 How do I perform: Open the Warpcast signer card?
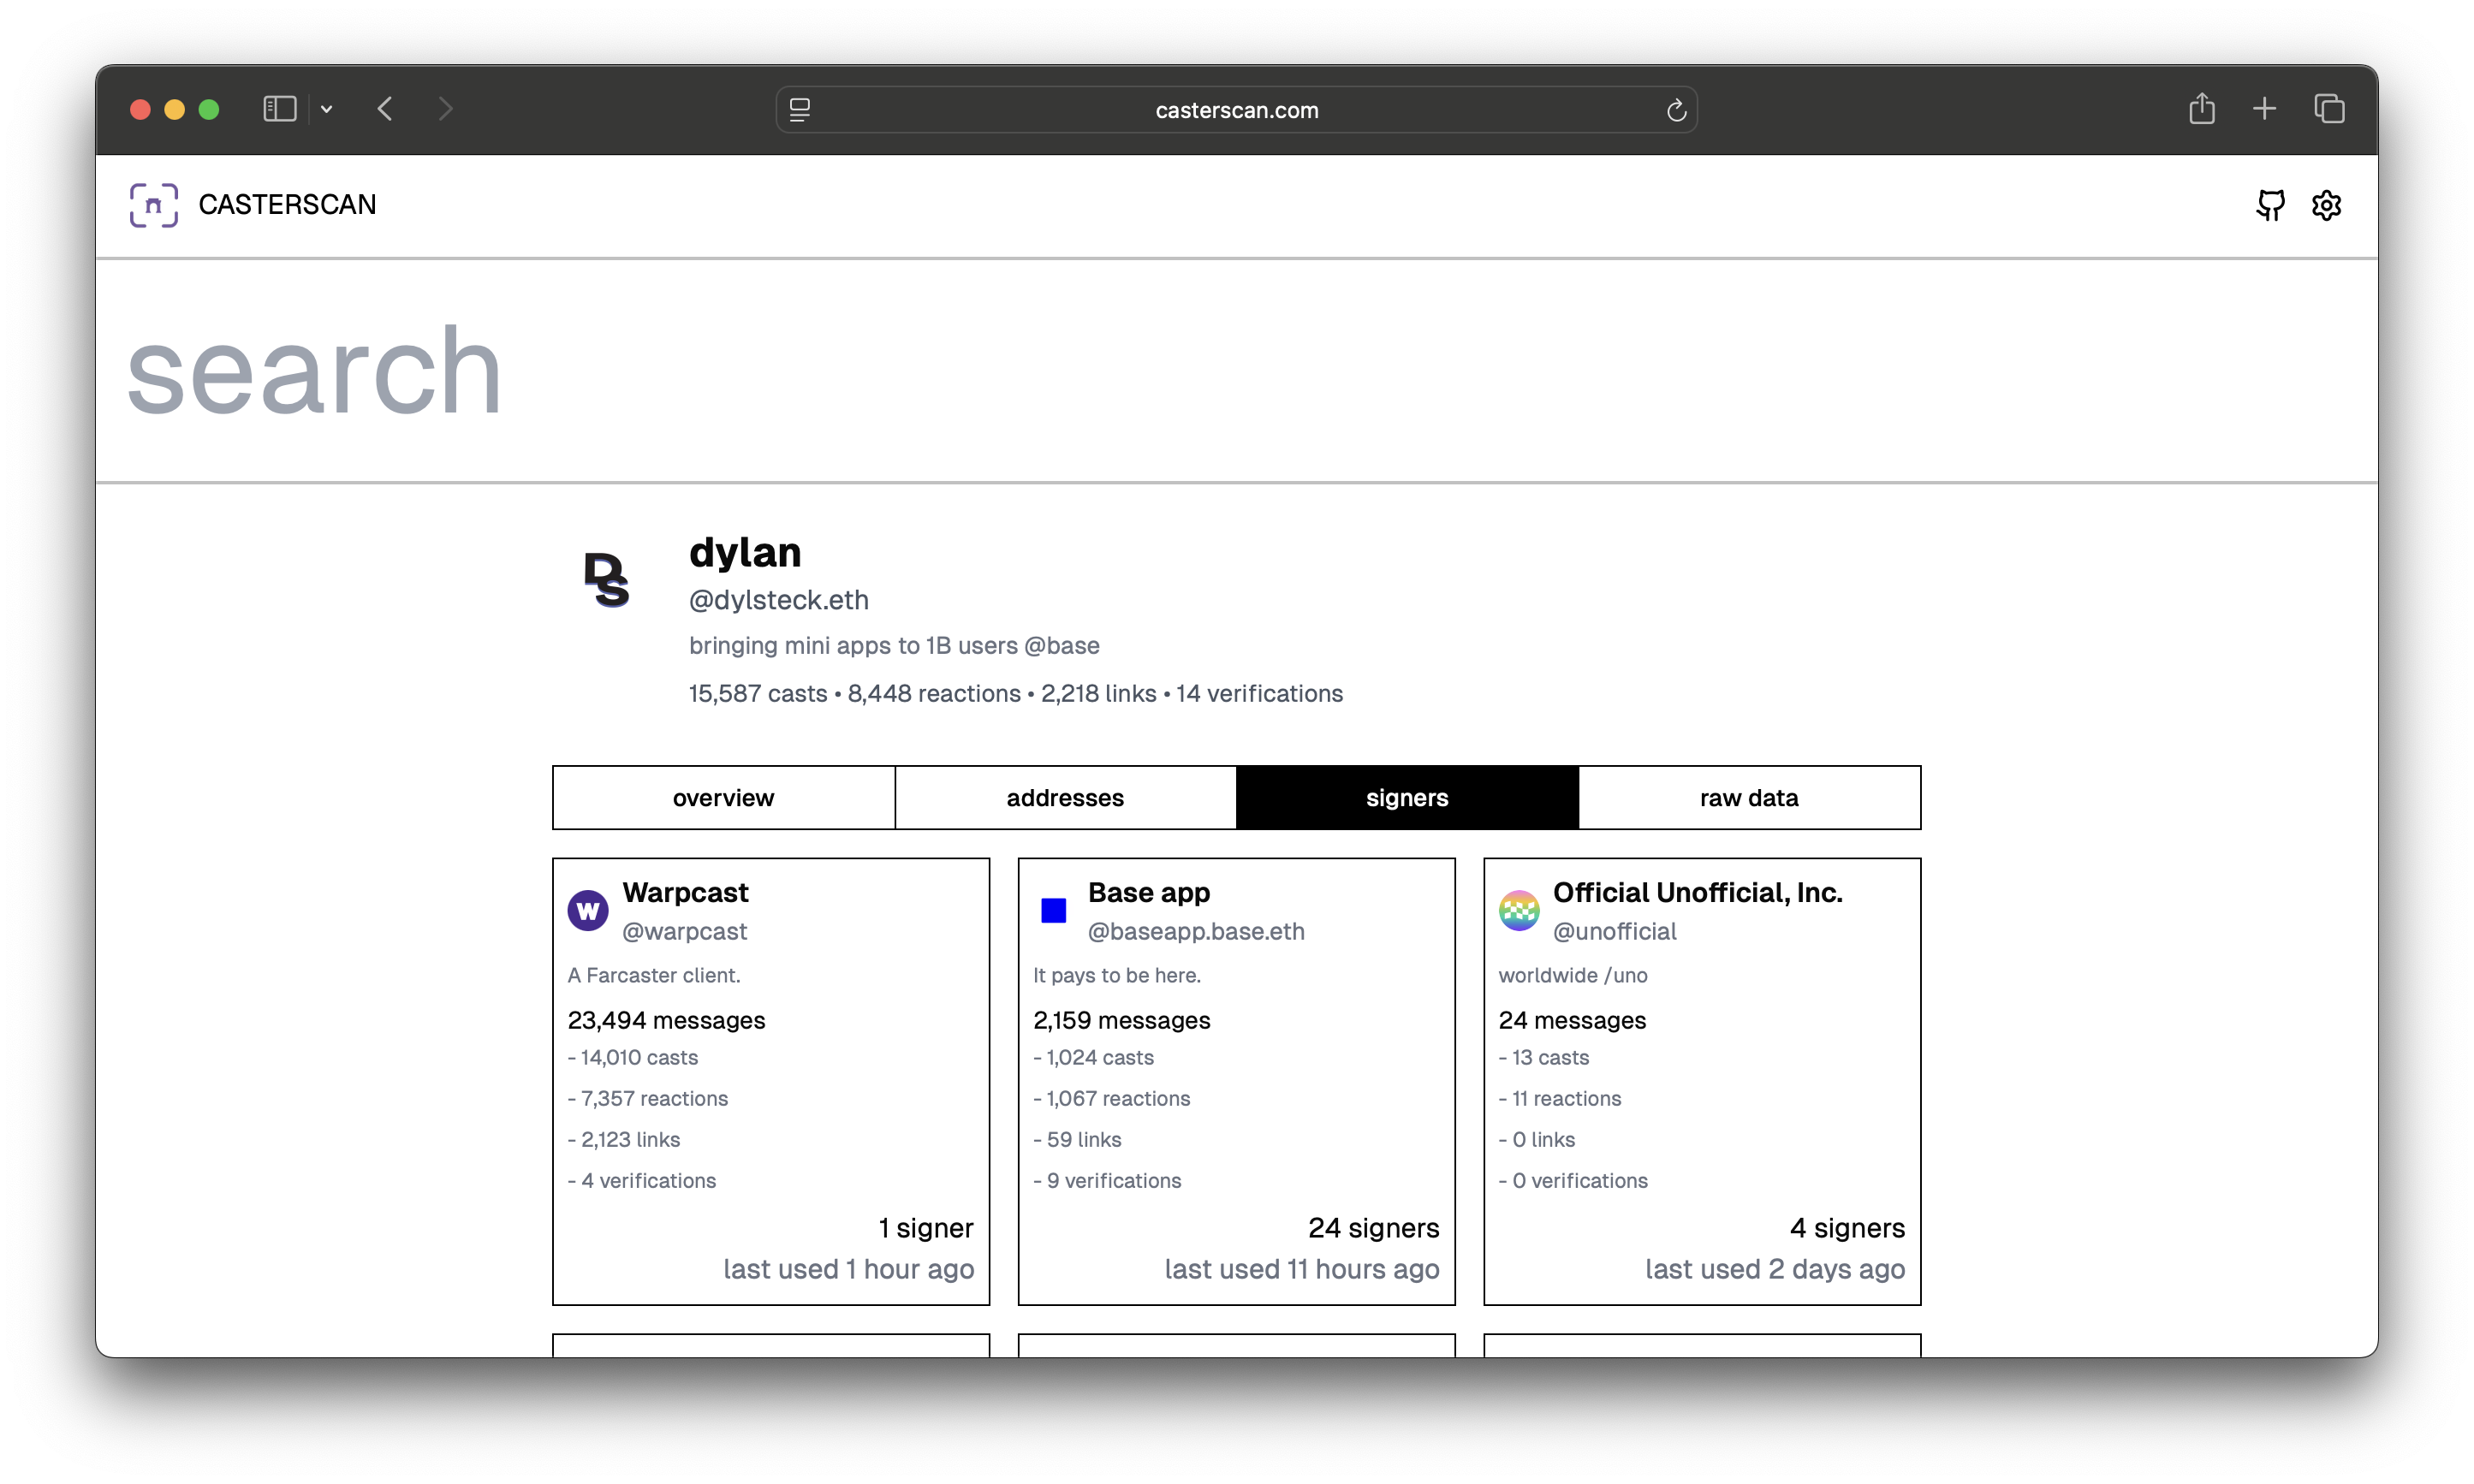click(770, 1080)
